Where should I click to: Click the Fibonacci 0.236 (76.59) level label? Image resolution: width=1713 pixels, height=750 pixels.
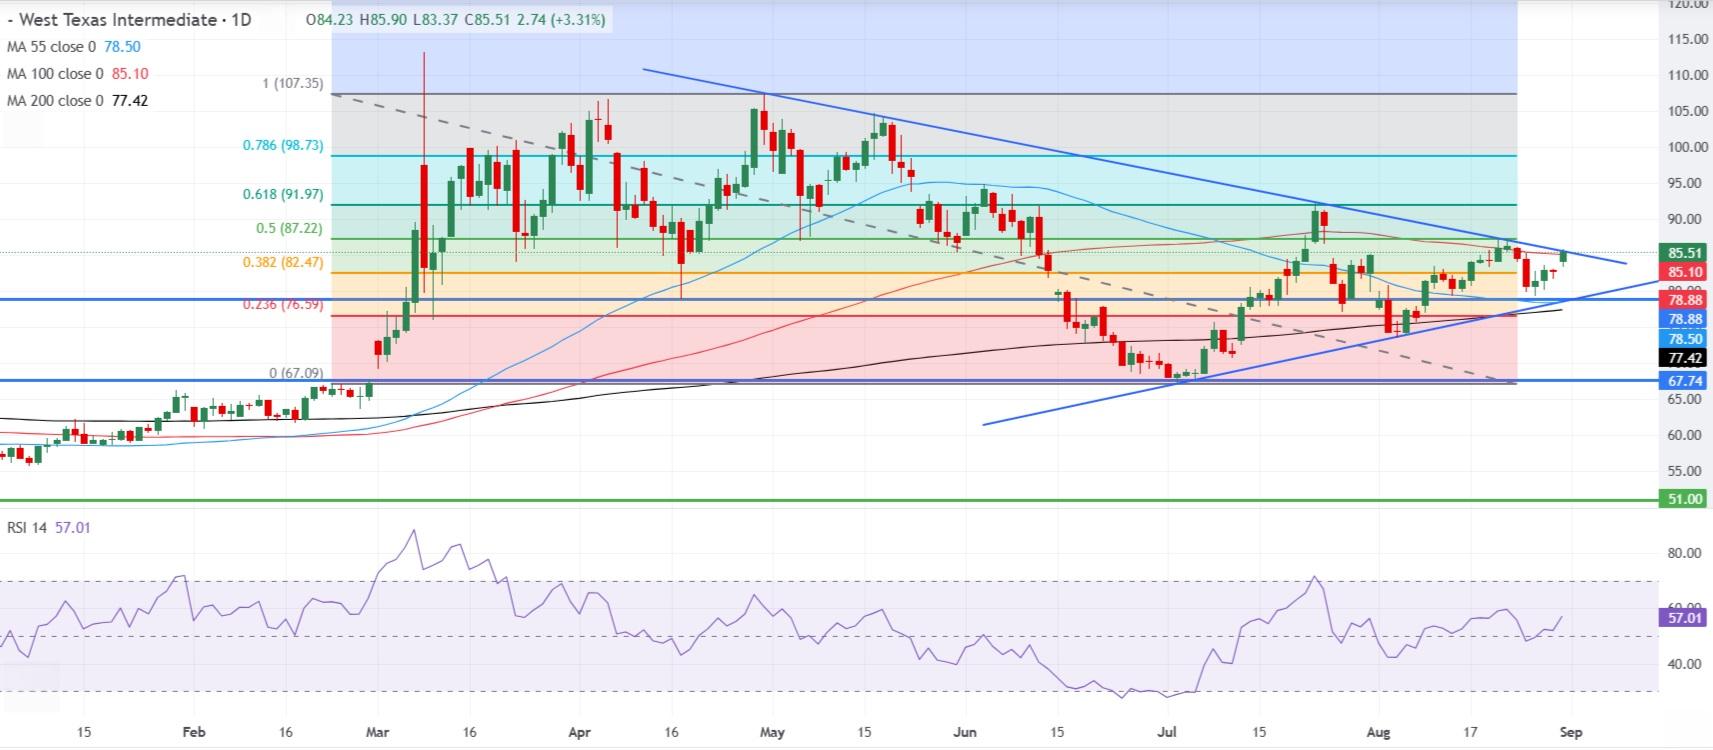click(x=283, y=305)
